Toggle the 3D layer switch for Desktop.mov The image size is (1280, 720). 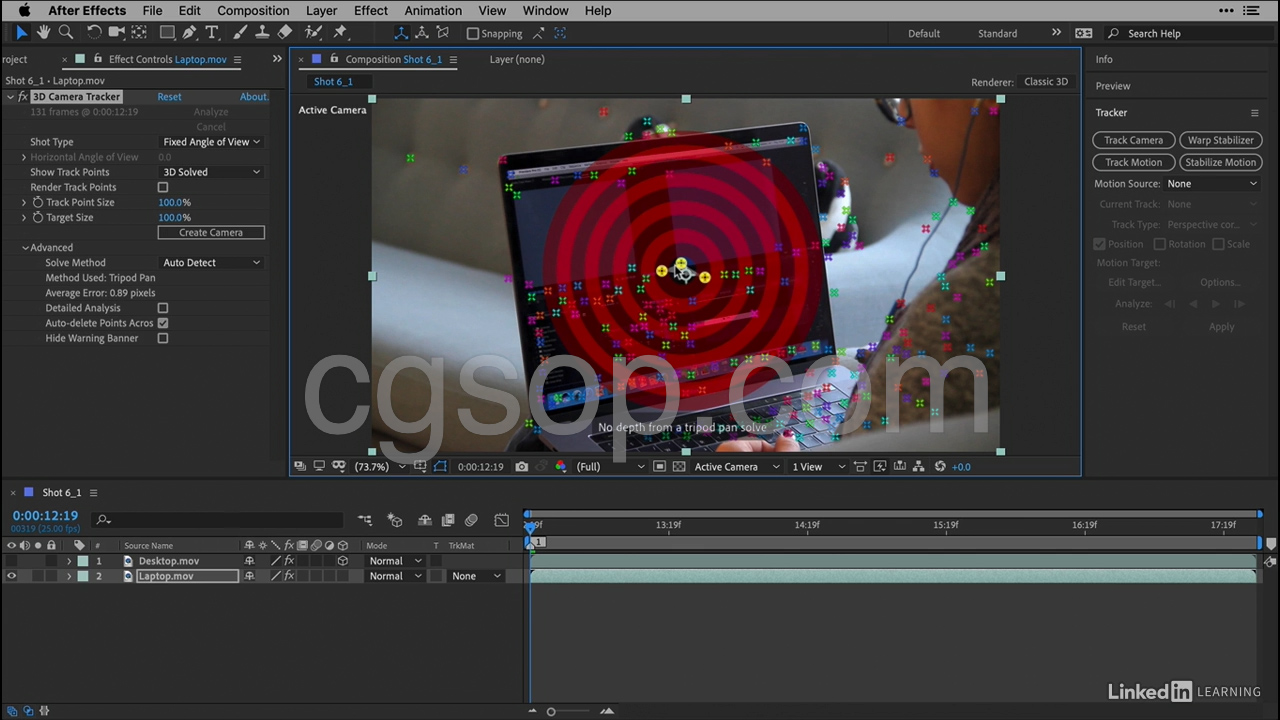tap(343, 561)
